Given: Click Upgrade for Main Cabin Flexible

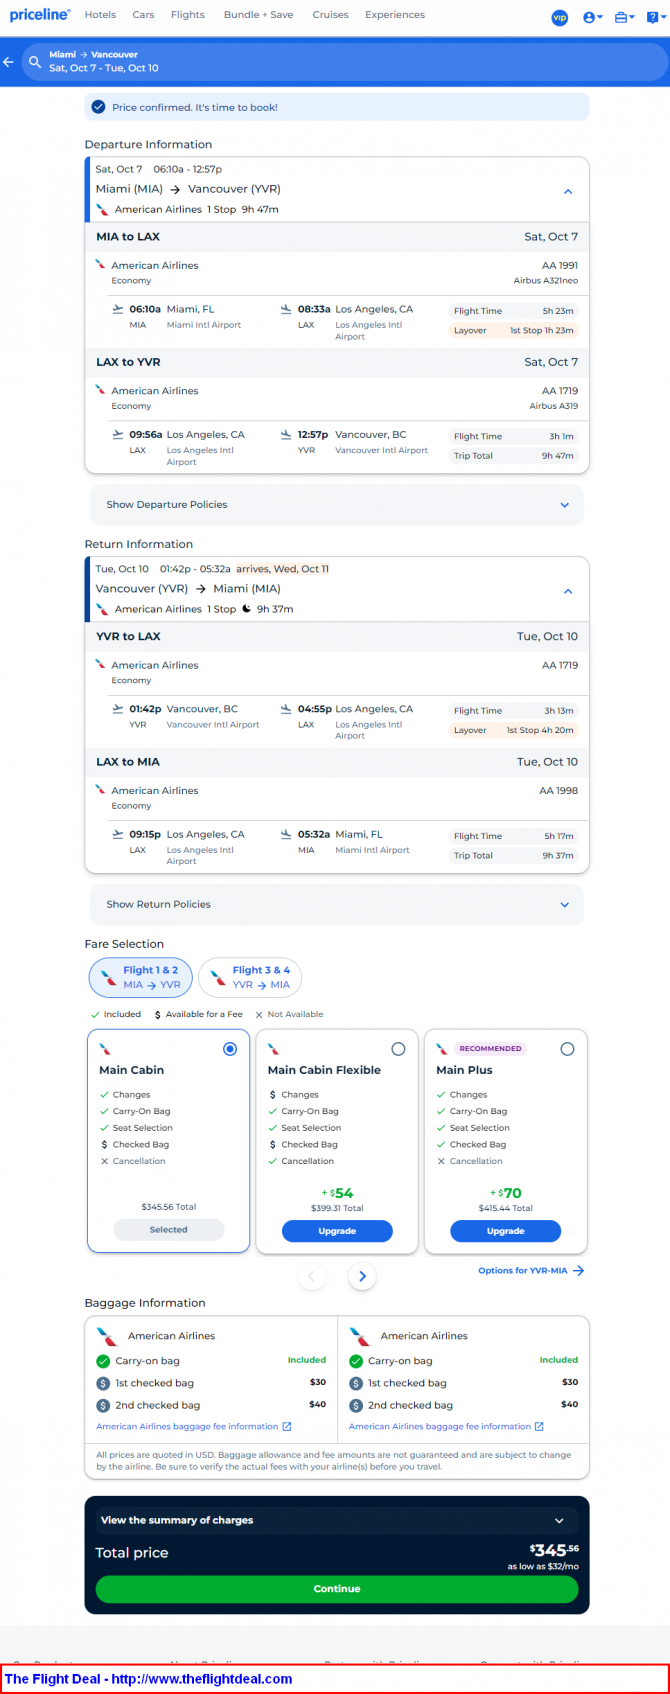Looking at the screenshot, I should click(x=337, y=1231).
